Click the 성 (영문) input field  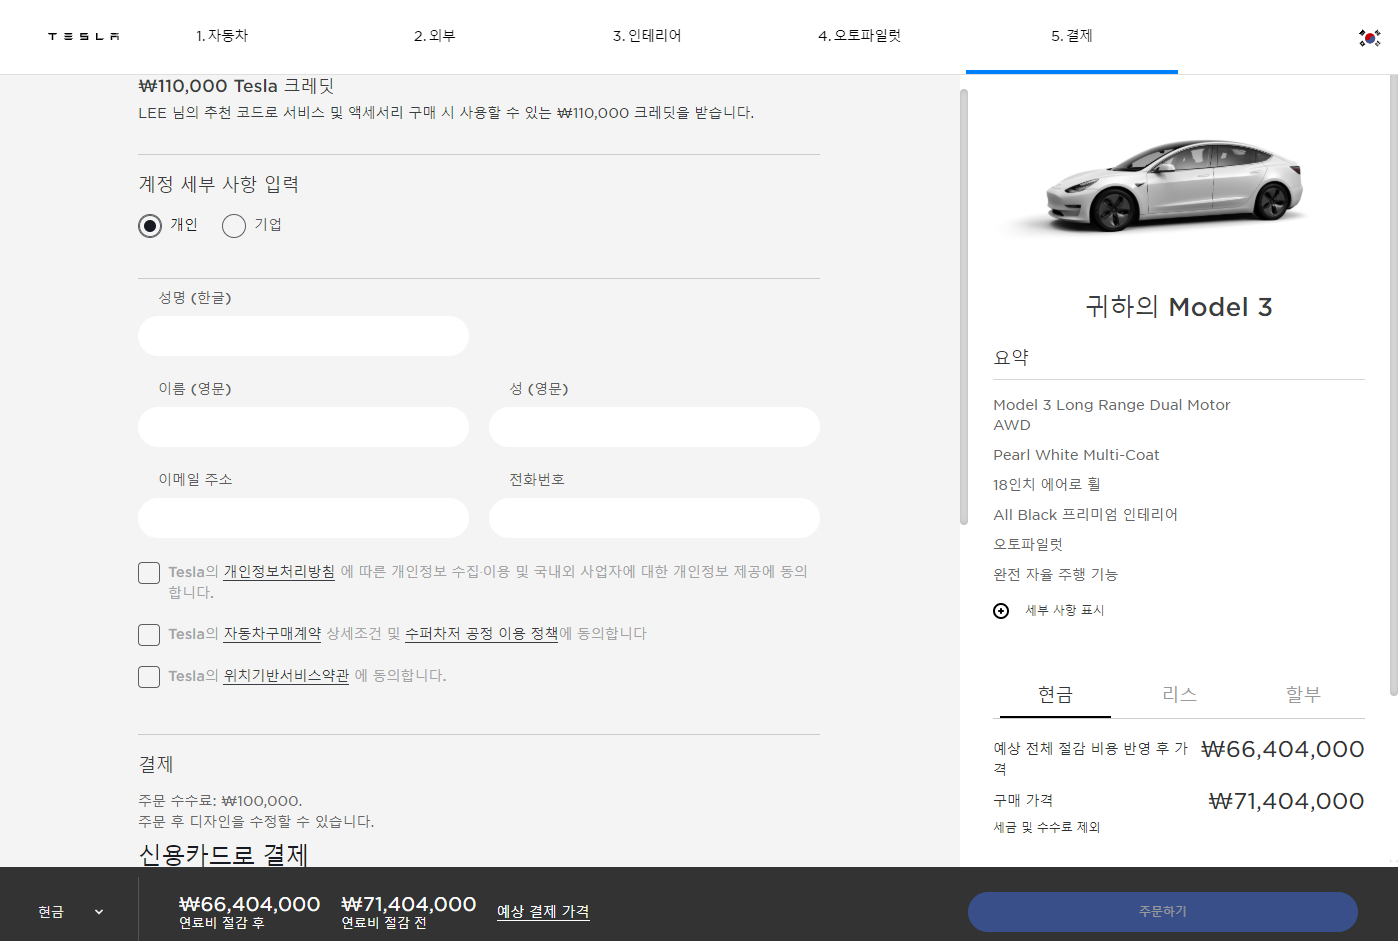click(x=654, y=427)
